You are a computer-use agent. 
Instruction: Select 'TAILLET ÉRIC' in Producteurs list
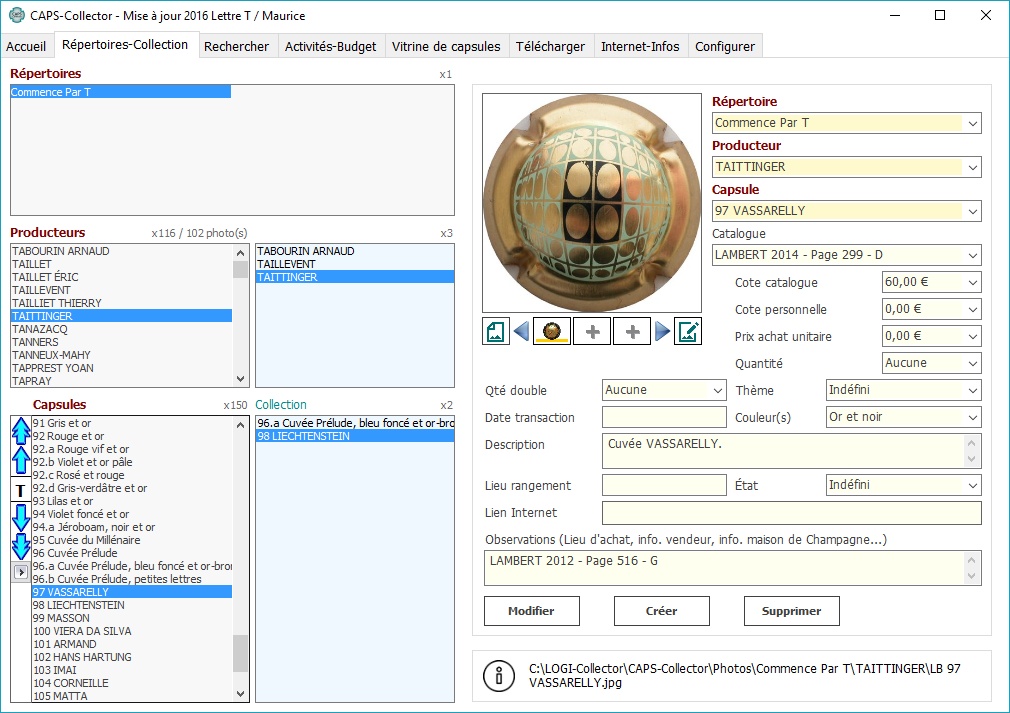(122, 277)
